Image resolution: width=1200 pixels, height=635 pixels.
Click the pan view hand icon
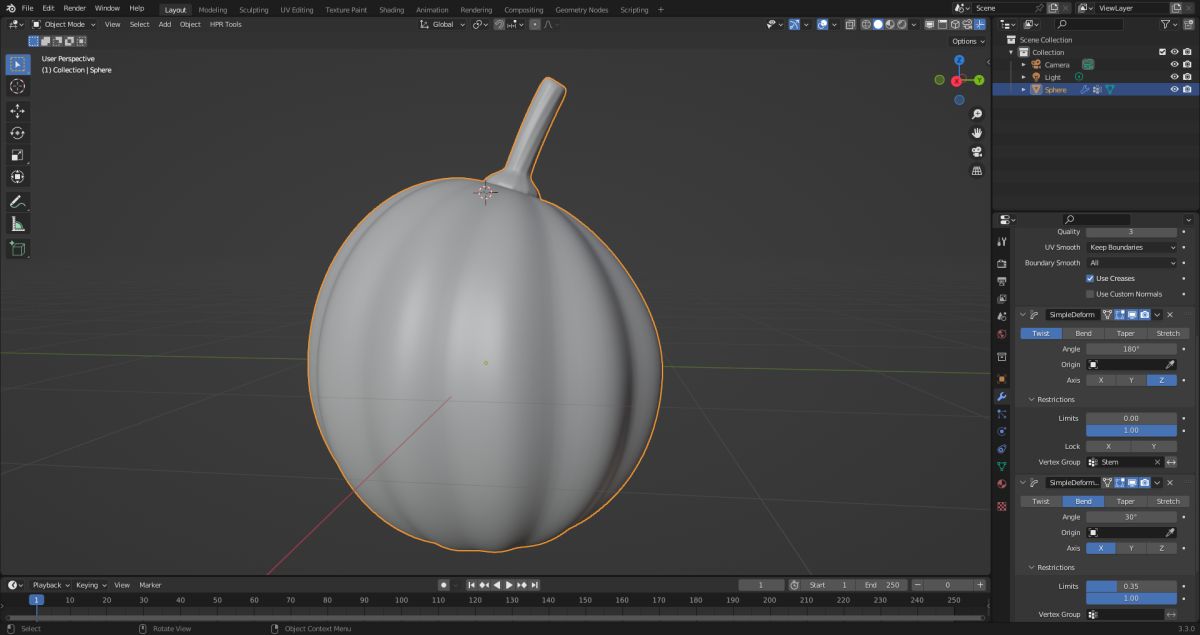[x=977, y=133]
